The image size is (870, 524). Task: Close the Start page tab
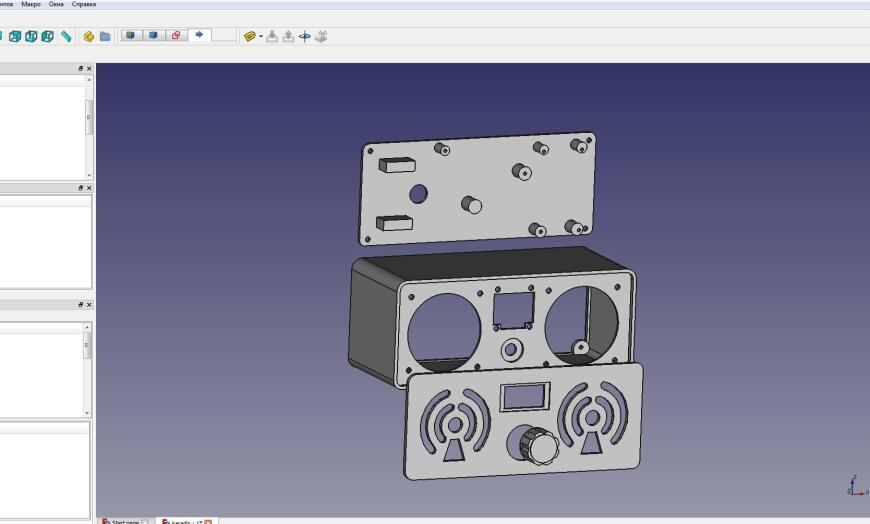point(145,521)
